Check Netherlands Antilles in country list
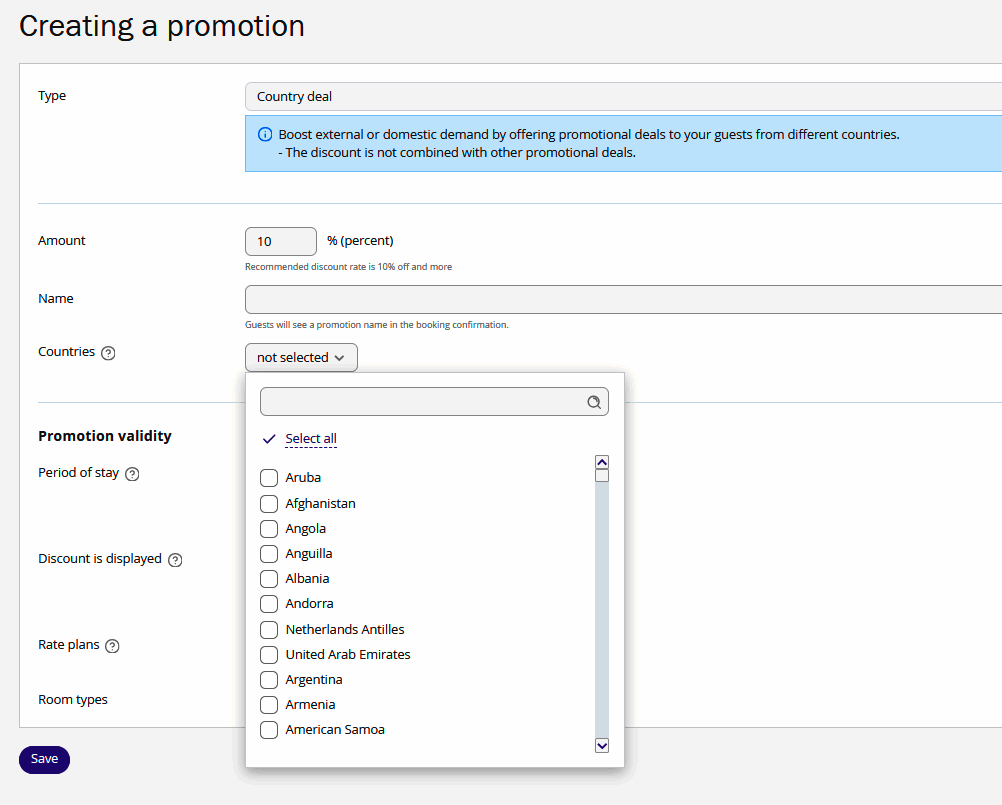The image size is (1002, 805). click(x=268, y=629)
